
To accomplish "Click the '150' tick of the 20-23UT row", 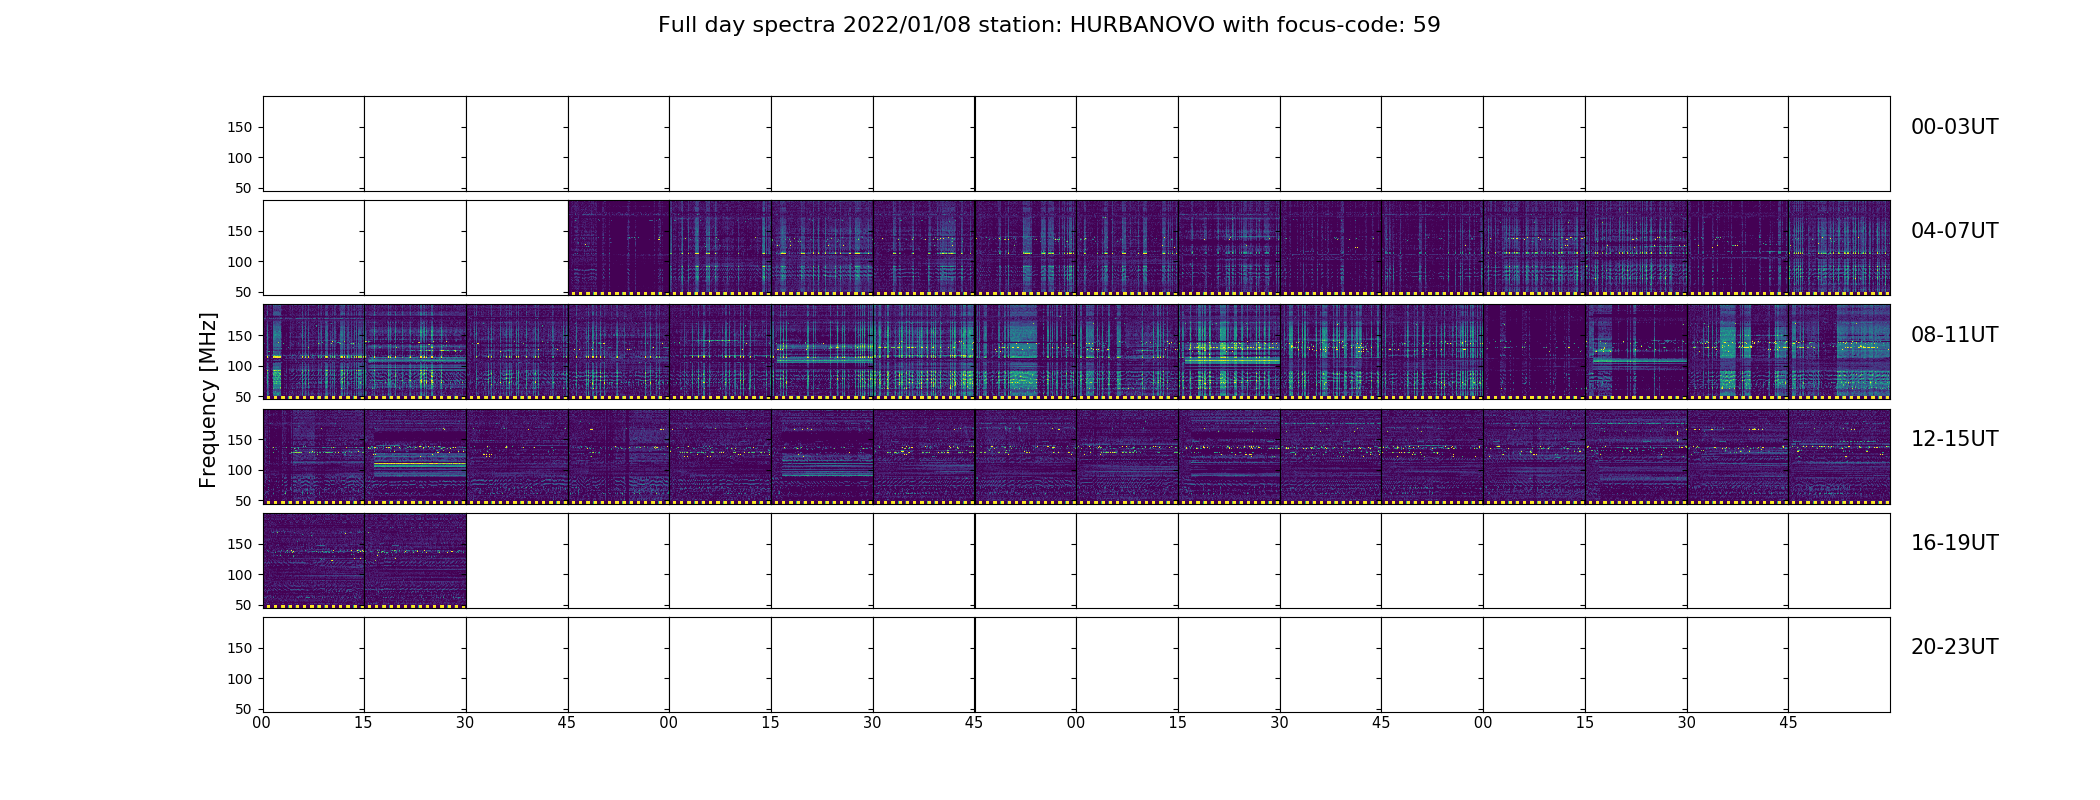I will 240,648.
